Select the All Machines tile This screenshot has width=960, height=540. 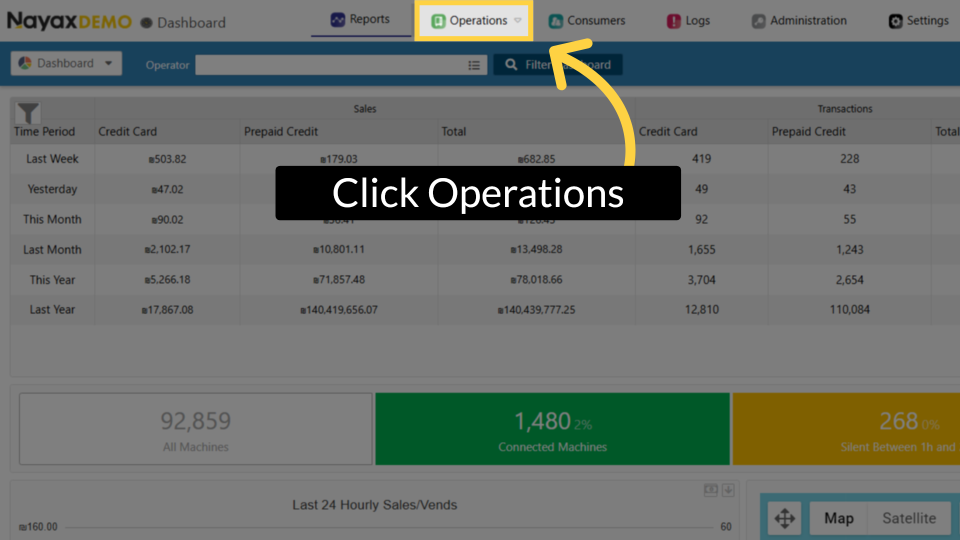(195, 429)
